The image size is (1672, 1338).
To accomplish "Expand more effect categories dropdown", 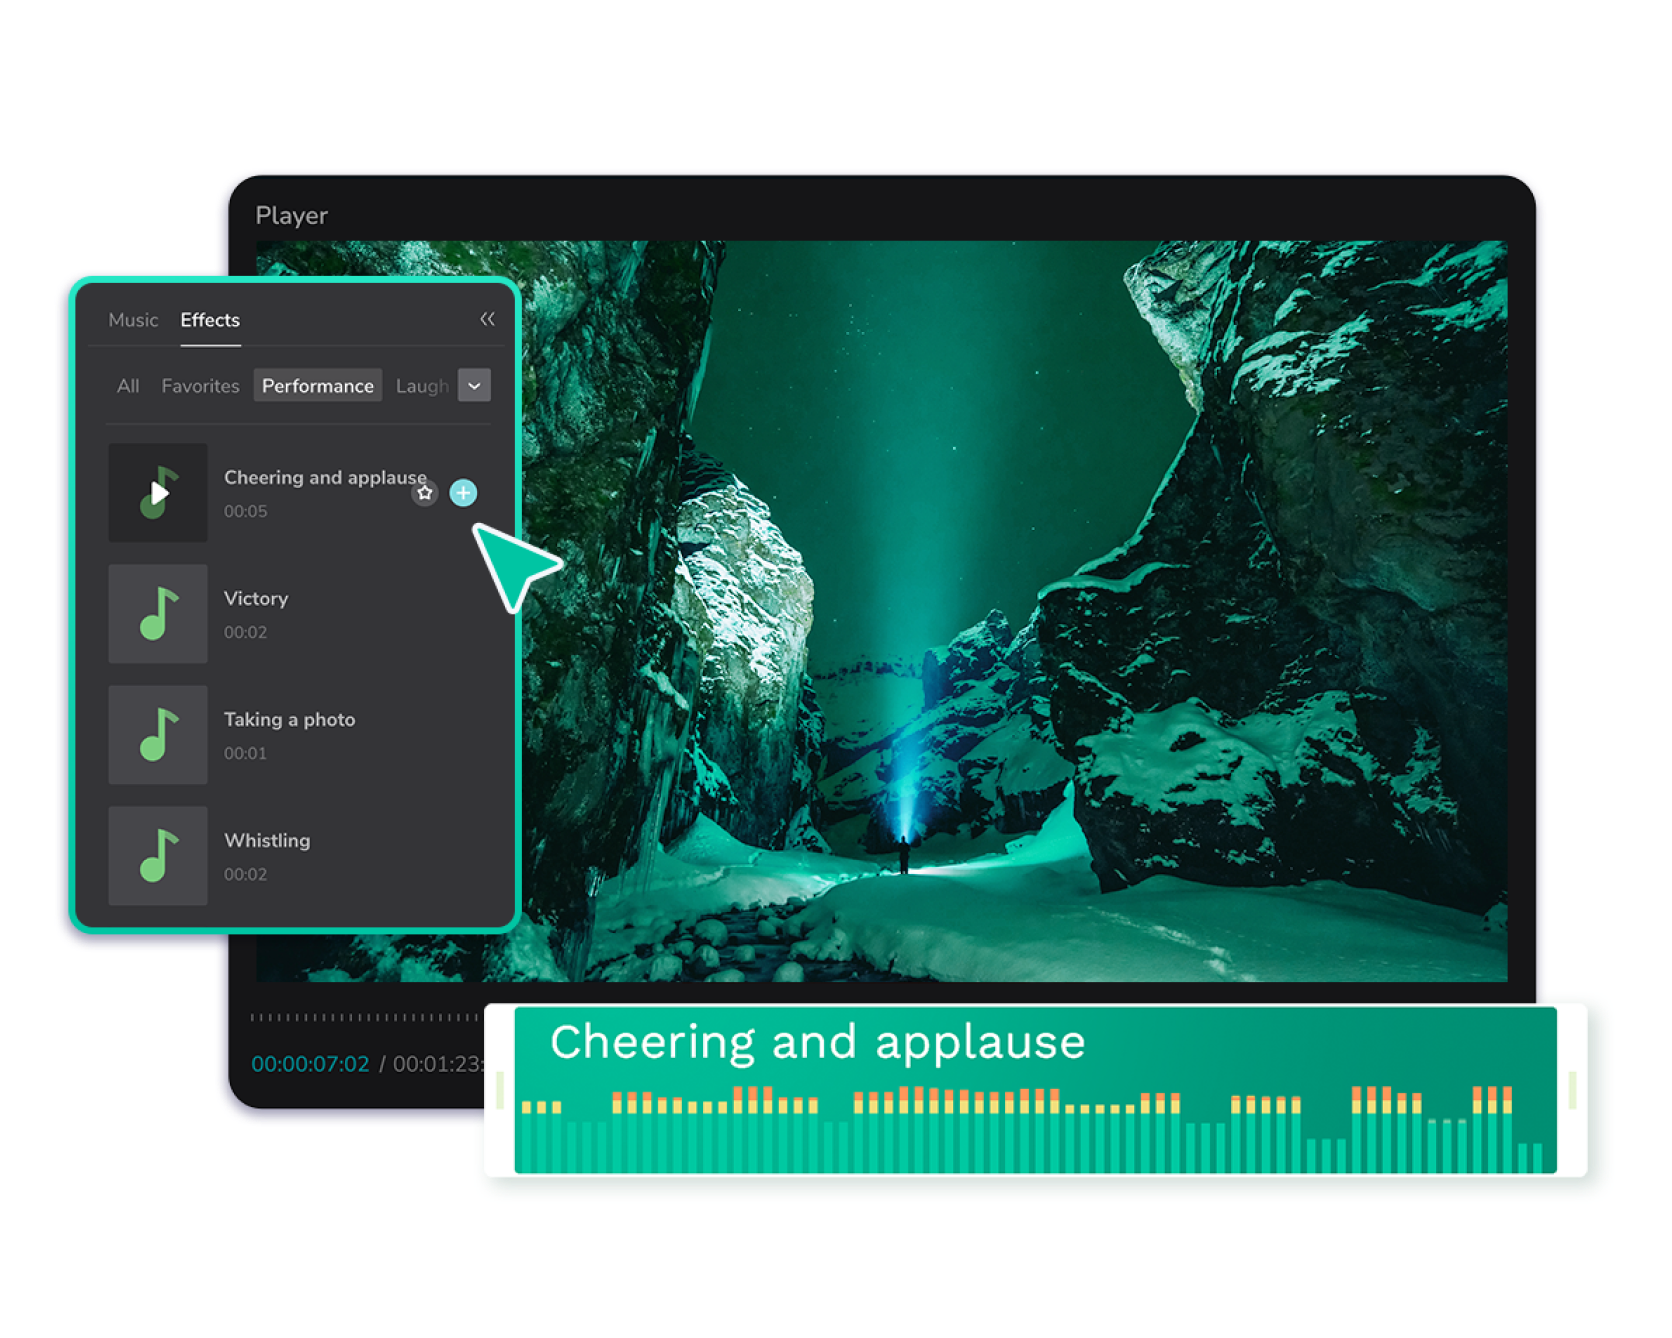I will pyautogui.click(x=474, y=386).
